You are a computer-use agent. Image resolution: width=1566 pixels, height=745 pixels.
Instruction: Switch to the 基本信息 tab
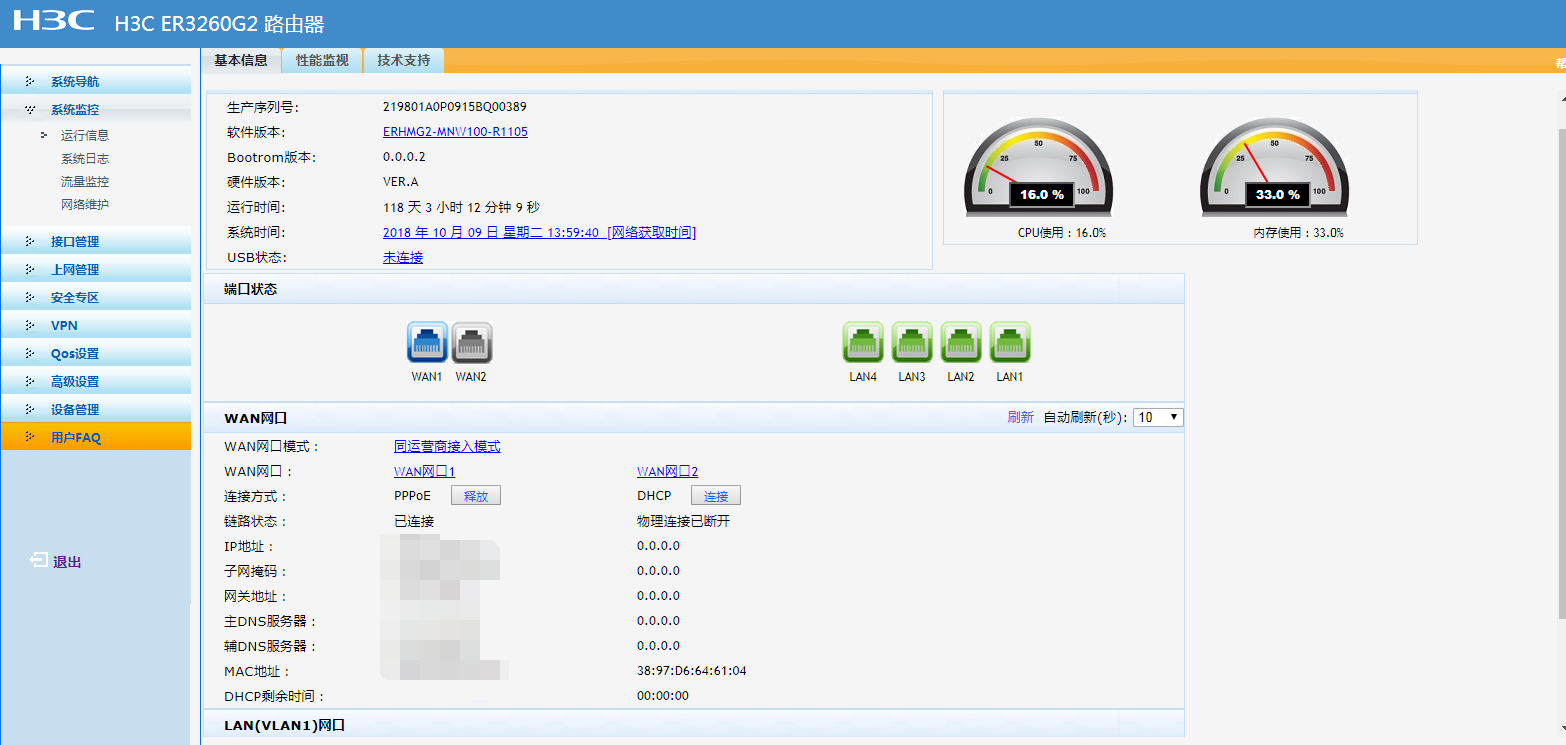[241, 60]
